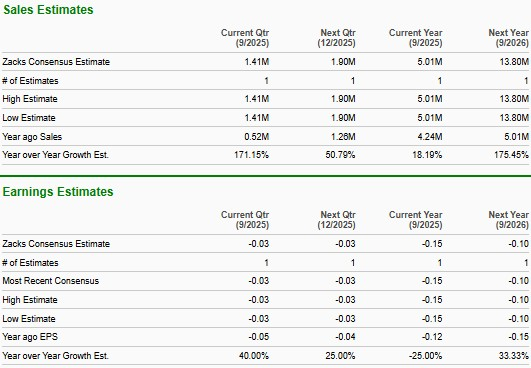Select Earnings Low Estimate -0.10 for Next Year
The width and height of the screenshot is (531, 368).
pyautogui.click(x=518, y=319)
